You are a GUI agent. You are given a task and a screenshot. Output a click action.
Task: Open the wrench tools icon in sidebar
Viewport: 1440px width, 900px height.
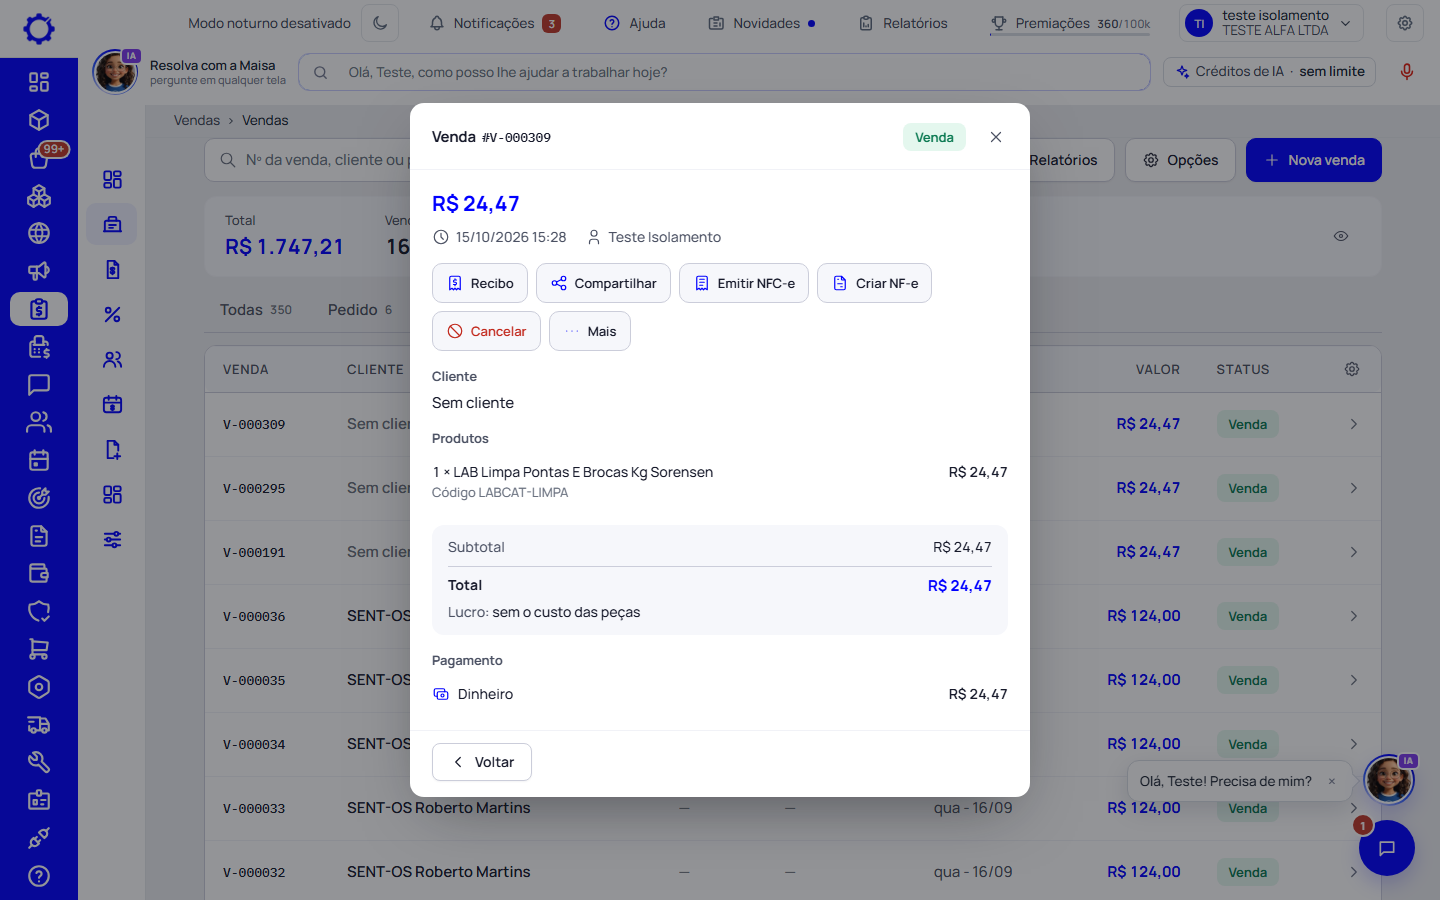pyautogui.click(x=39, y=762)
